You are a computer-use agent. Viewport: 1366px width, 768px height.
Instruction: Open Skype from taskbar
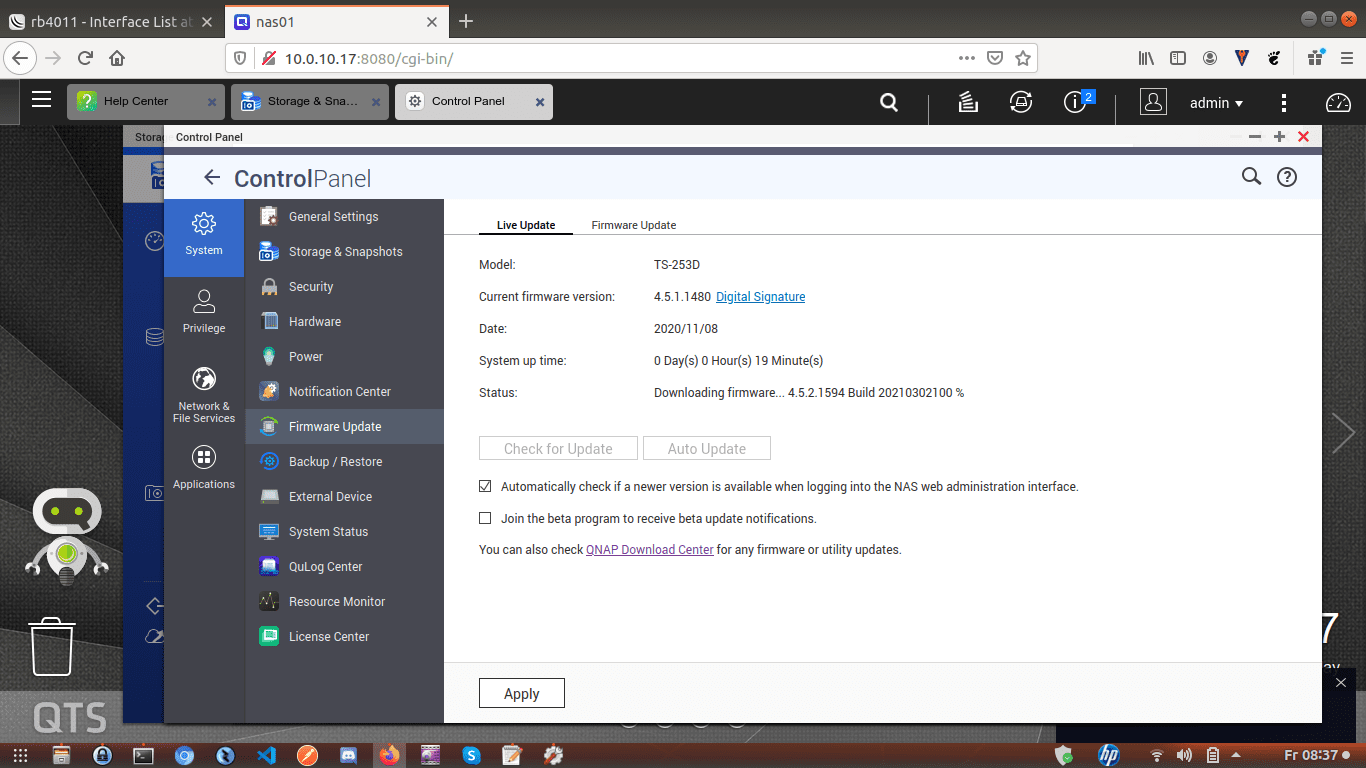pyautogui.click(x=471, y=755)
